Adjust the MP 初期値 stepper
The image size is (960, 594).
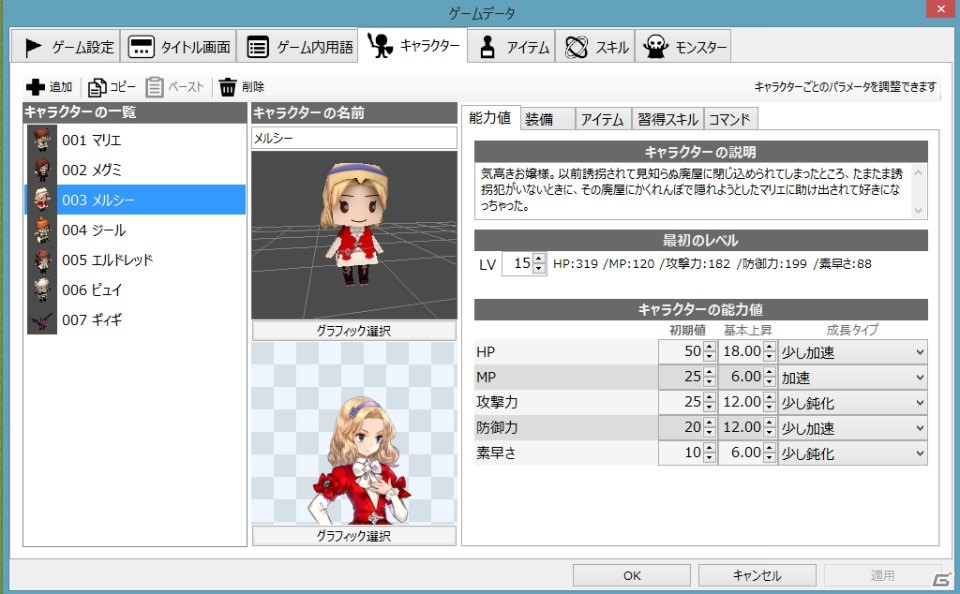709,377
